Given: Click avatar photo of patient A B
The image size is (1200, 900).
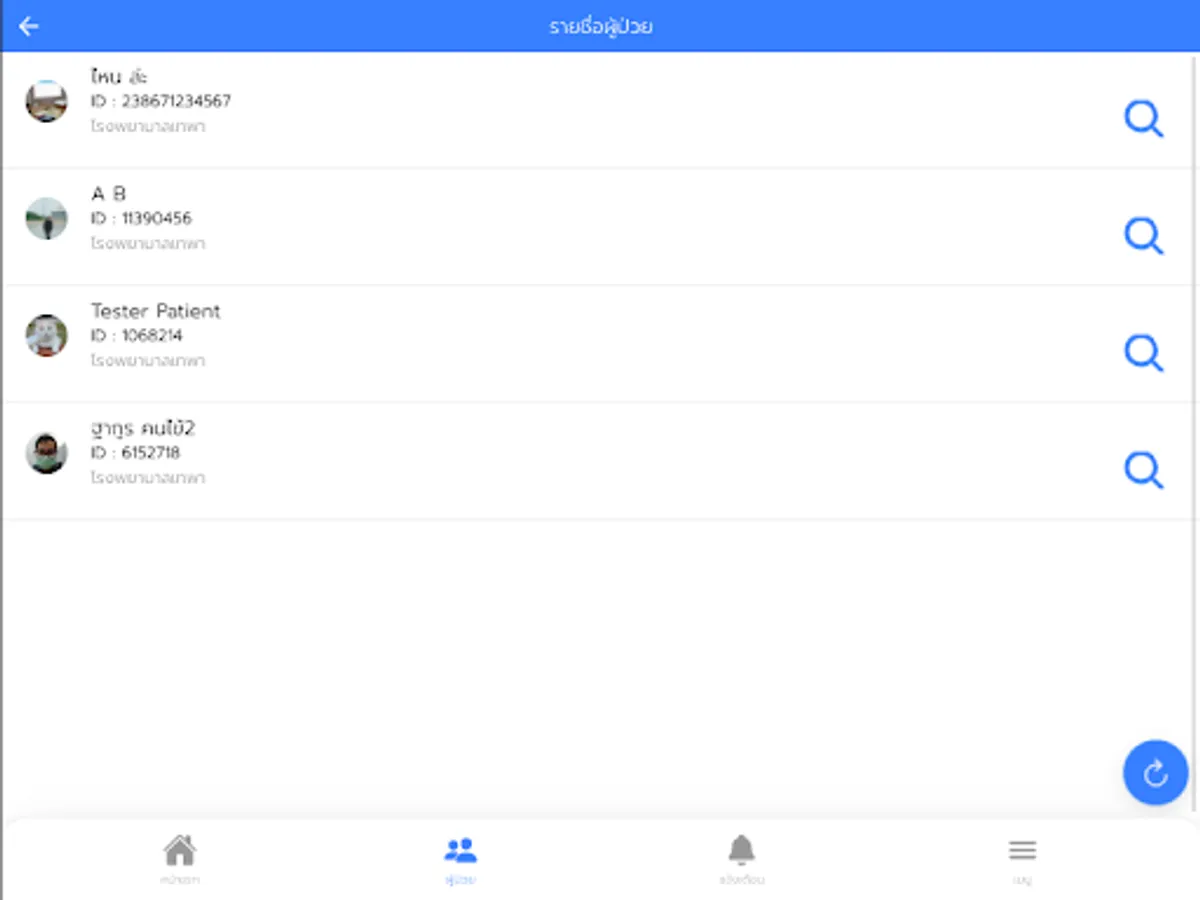Looking at the screenshot, I should coord(46,218).
